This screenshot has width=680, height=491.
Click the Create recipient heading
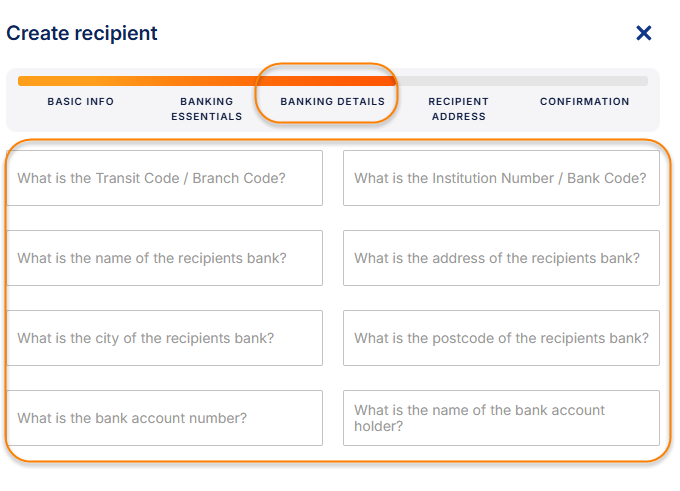pos(82,33)
